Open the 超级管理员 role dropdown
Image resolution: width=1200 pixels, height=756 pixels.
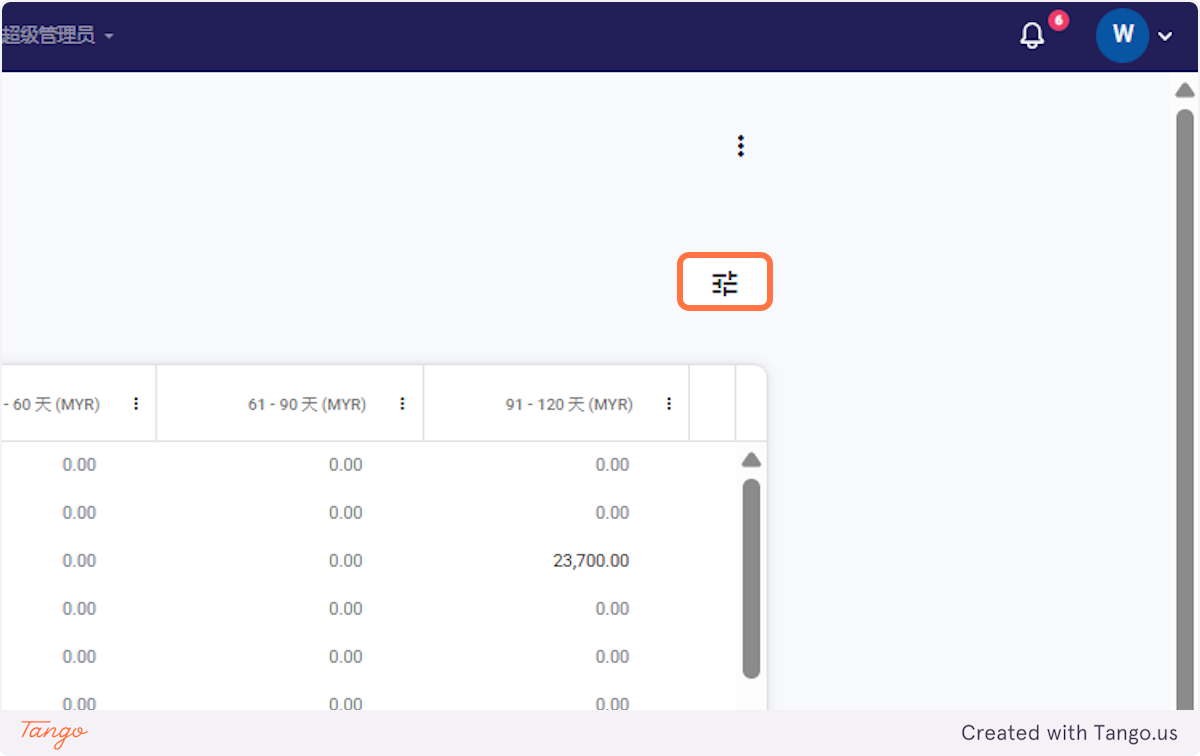click(57, 36)
